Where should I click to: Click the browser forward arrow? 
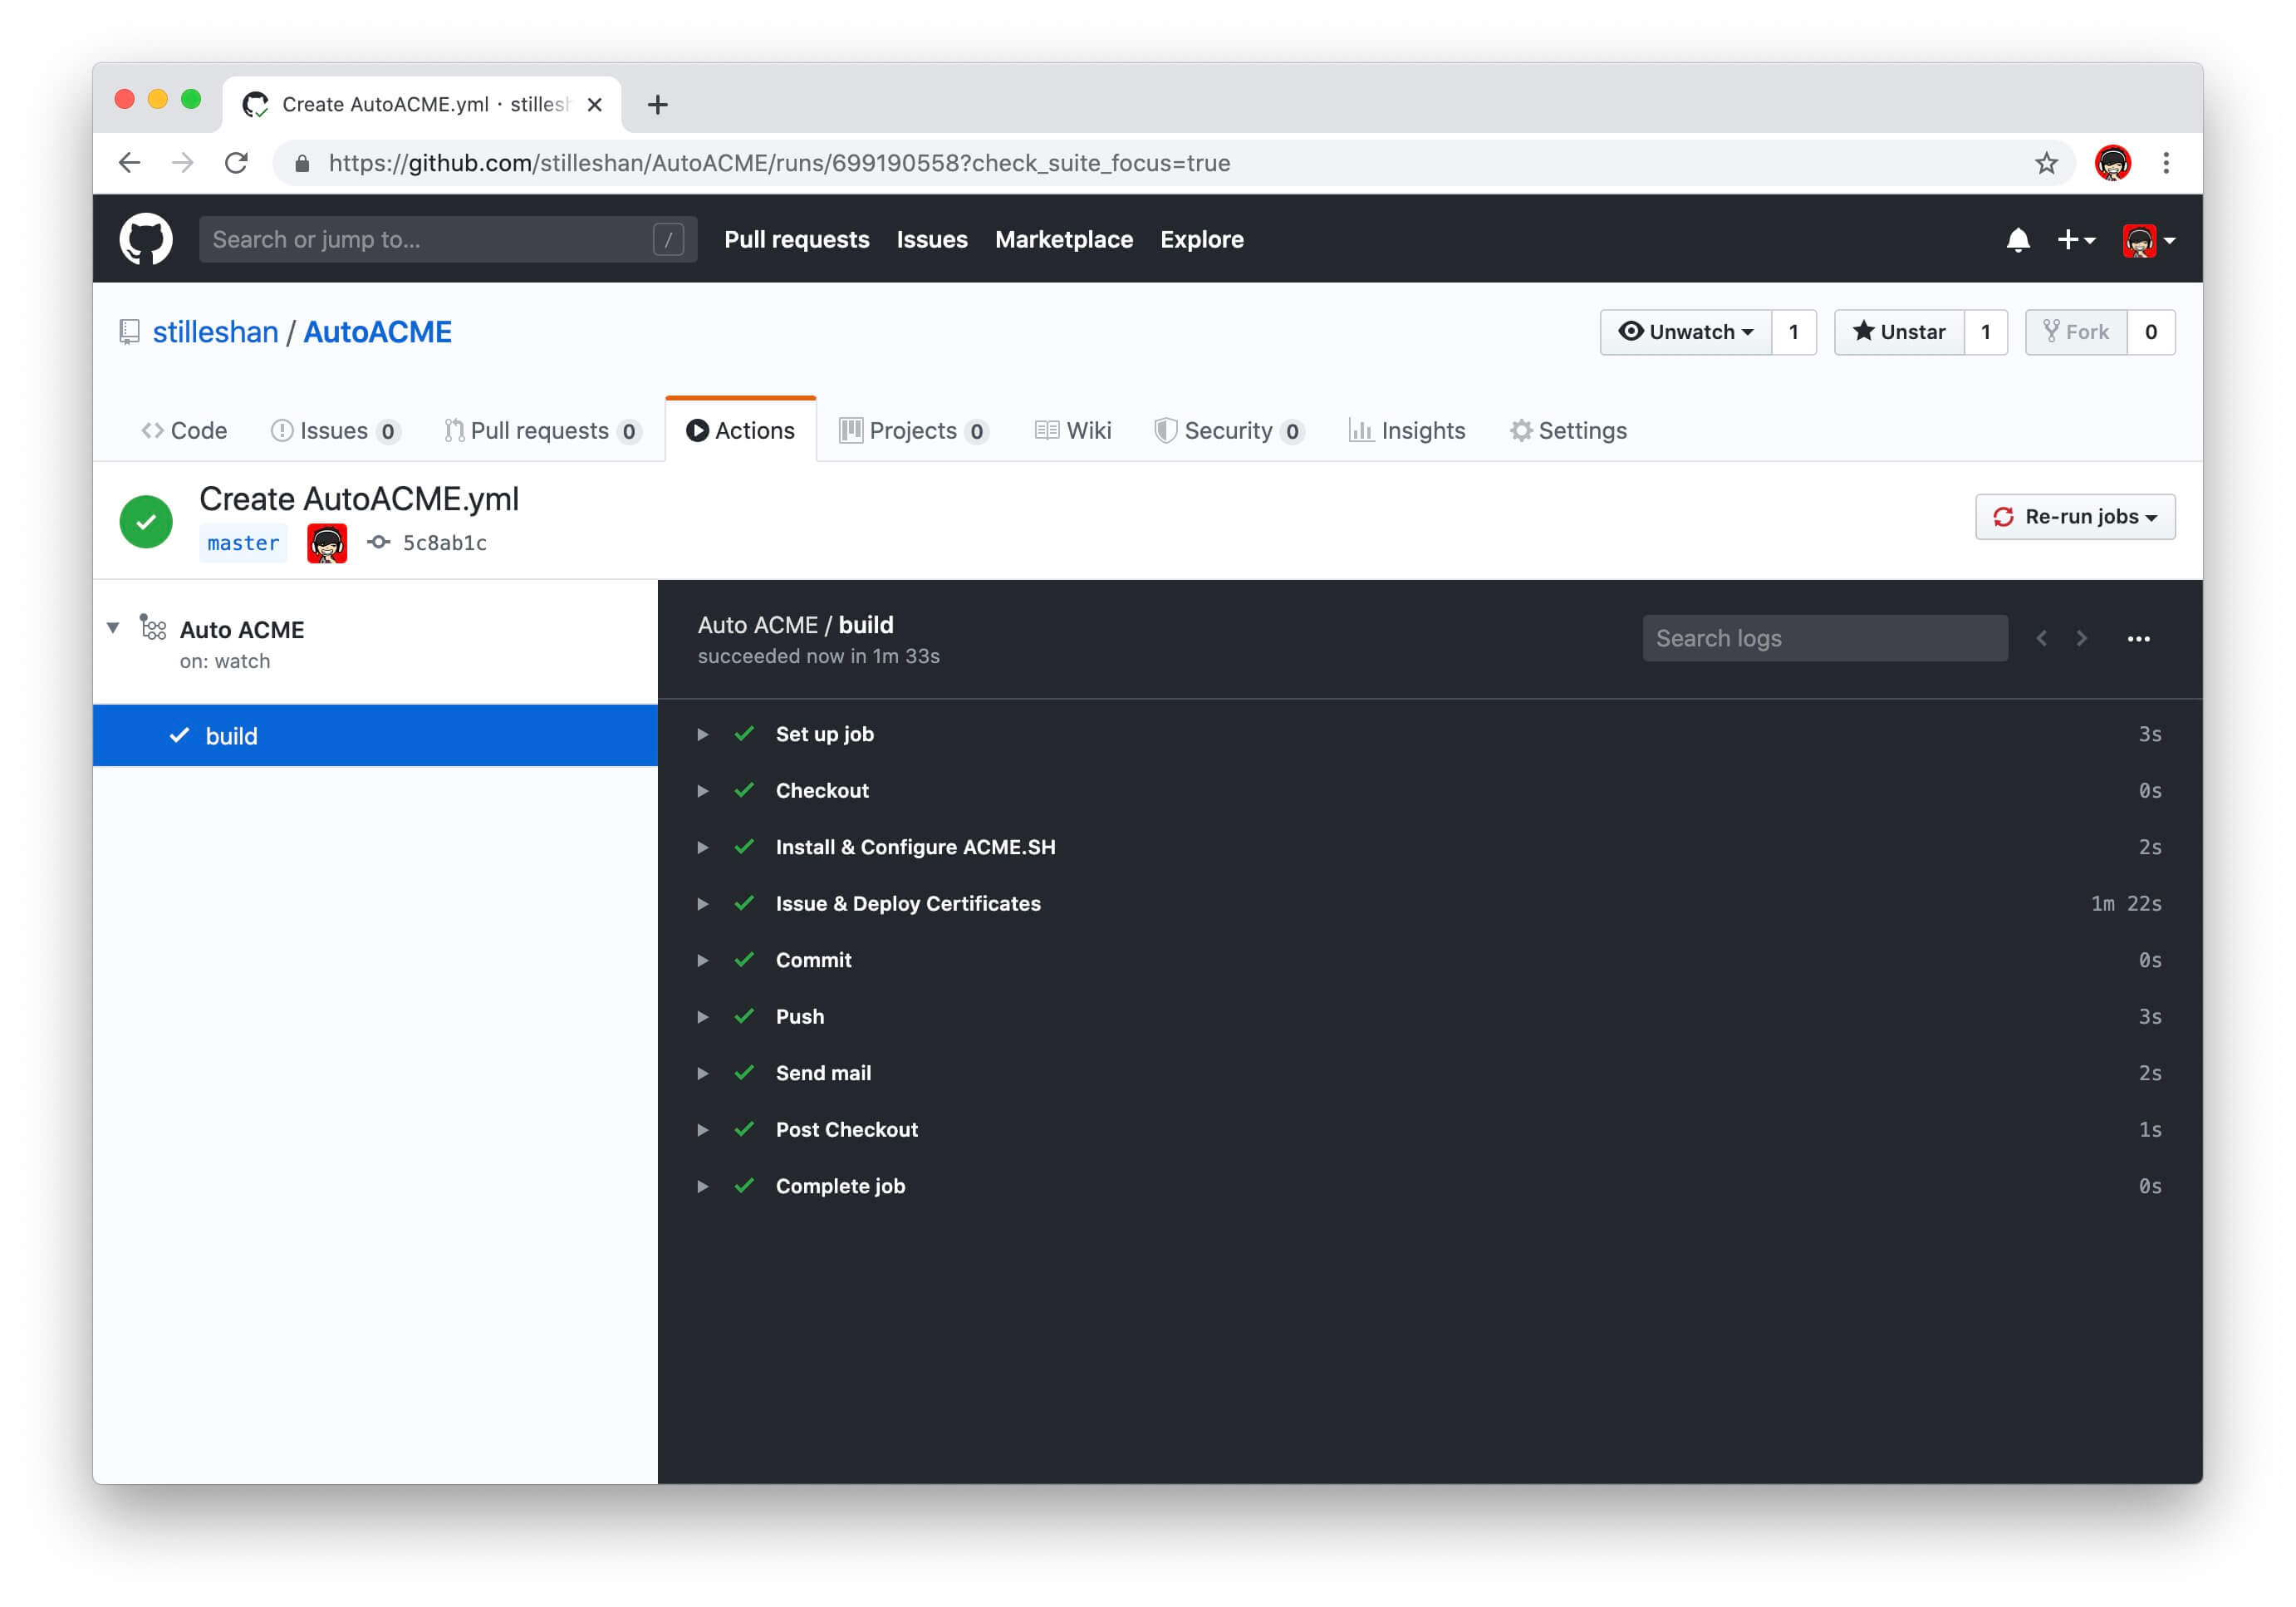pyautogui.click(x=183, y=163)
